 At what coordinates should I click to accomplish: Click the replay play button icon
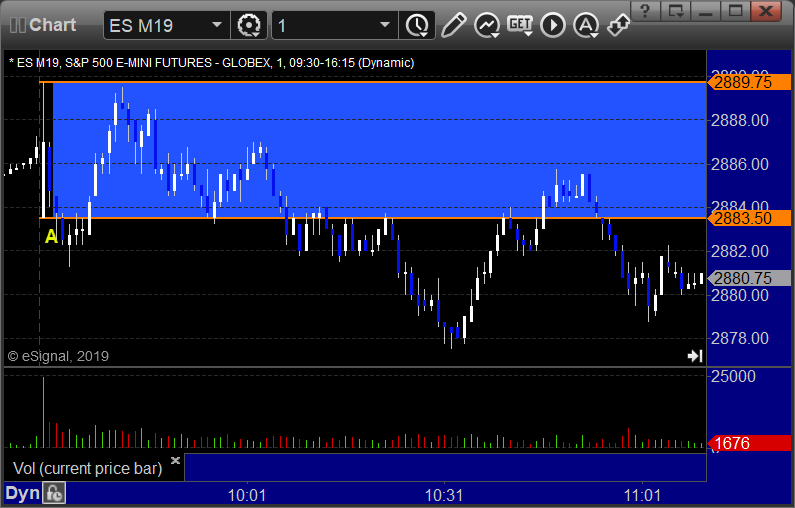pos(553,25)
